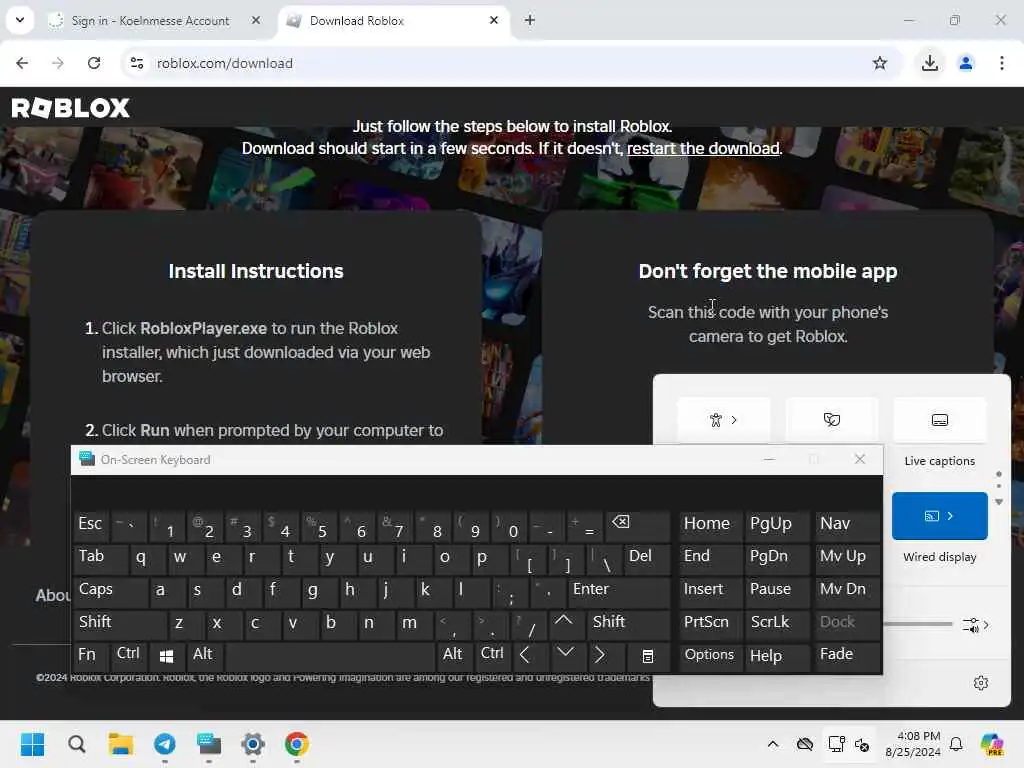Open Chrome downloads tray icon
The image size is (1024, 768).
(x=929, y=63)
